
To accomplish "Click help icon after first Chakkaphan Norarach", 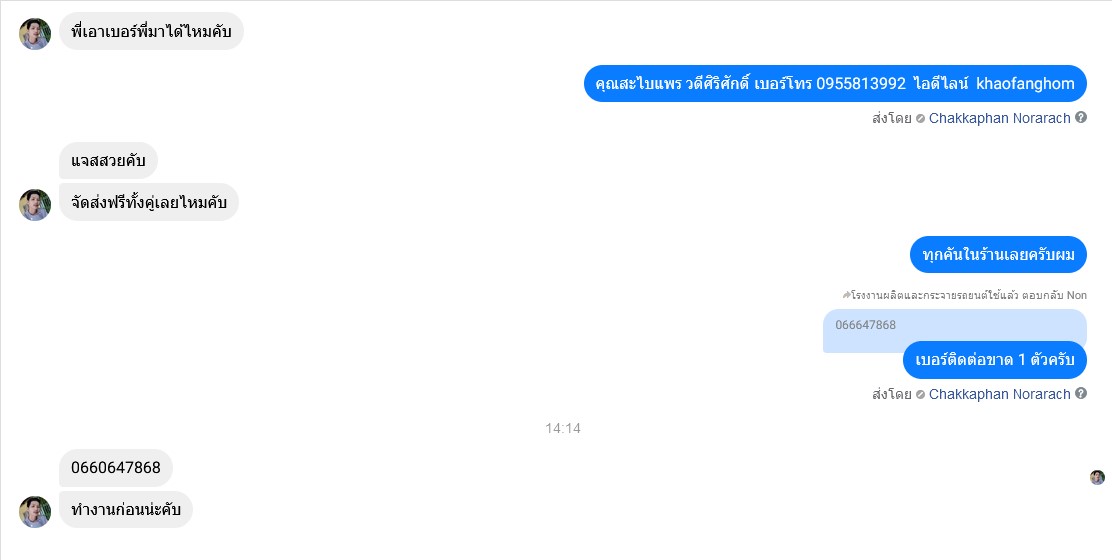I will point(1081,118).
